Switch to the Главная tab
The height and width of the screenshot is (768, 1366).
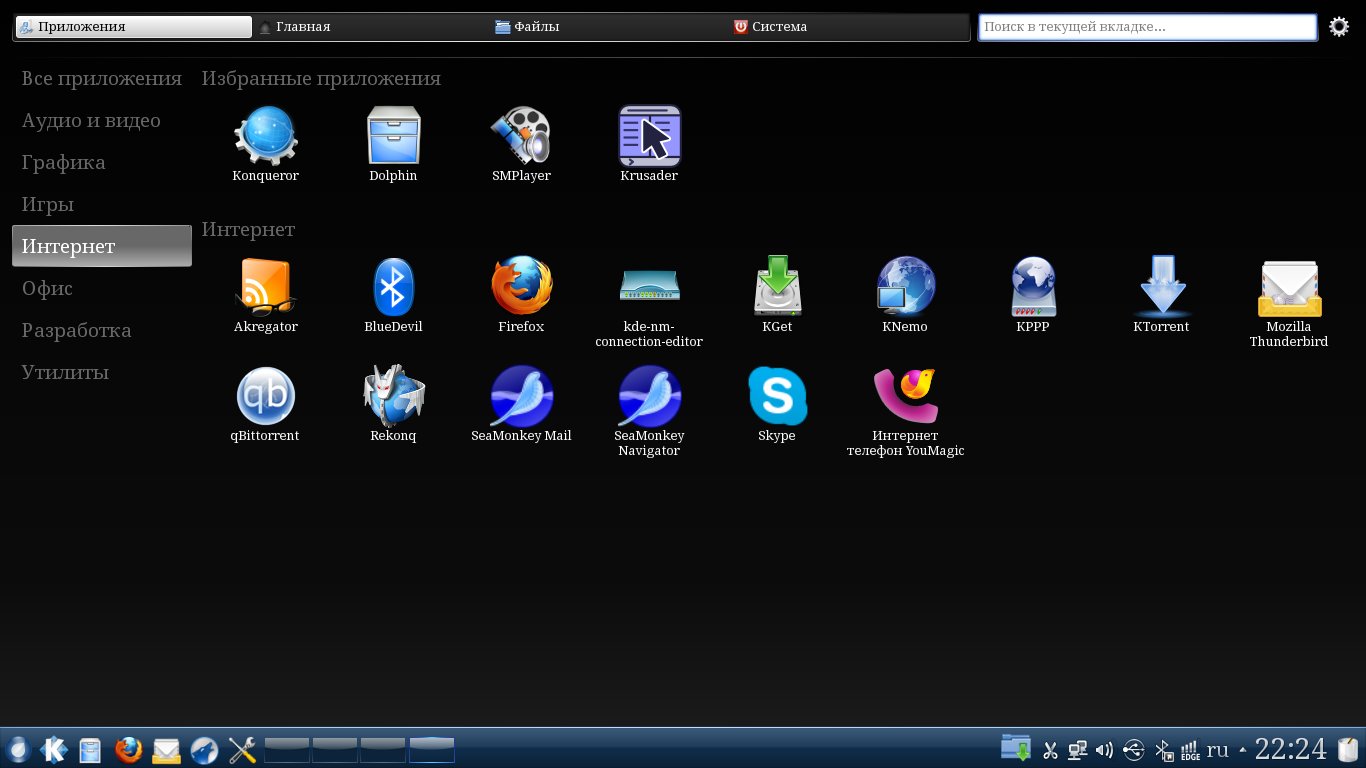[302, 27]
